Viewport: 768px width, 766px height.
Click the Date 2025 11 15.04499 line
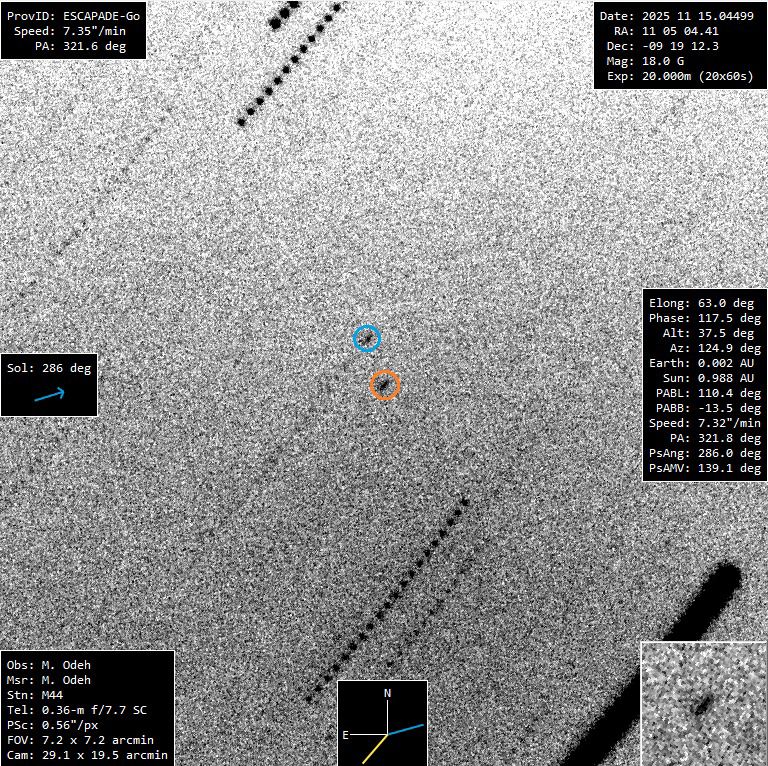click(676, 16)
